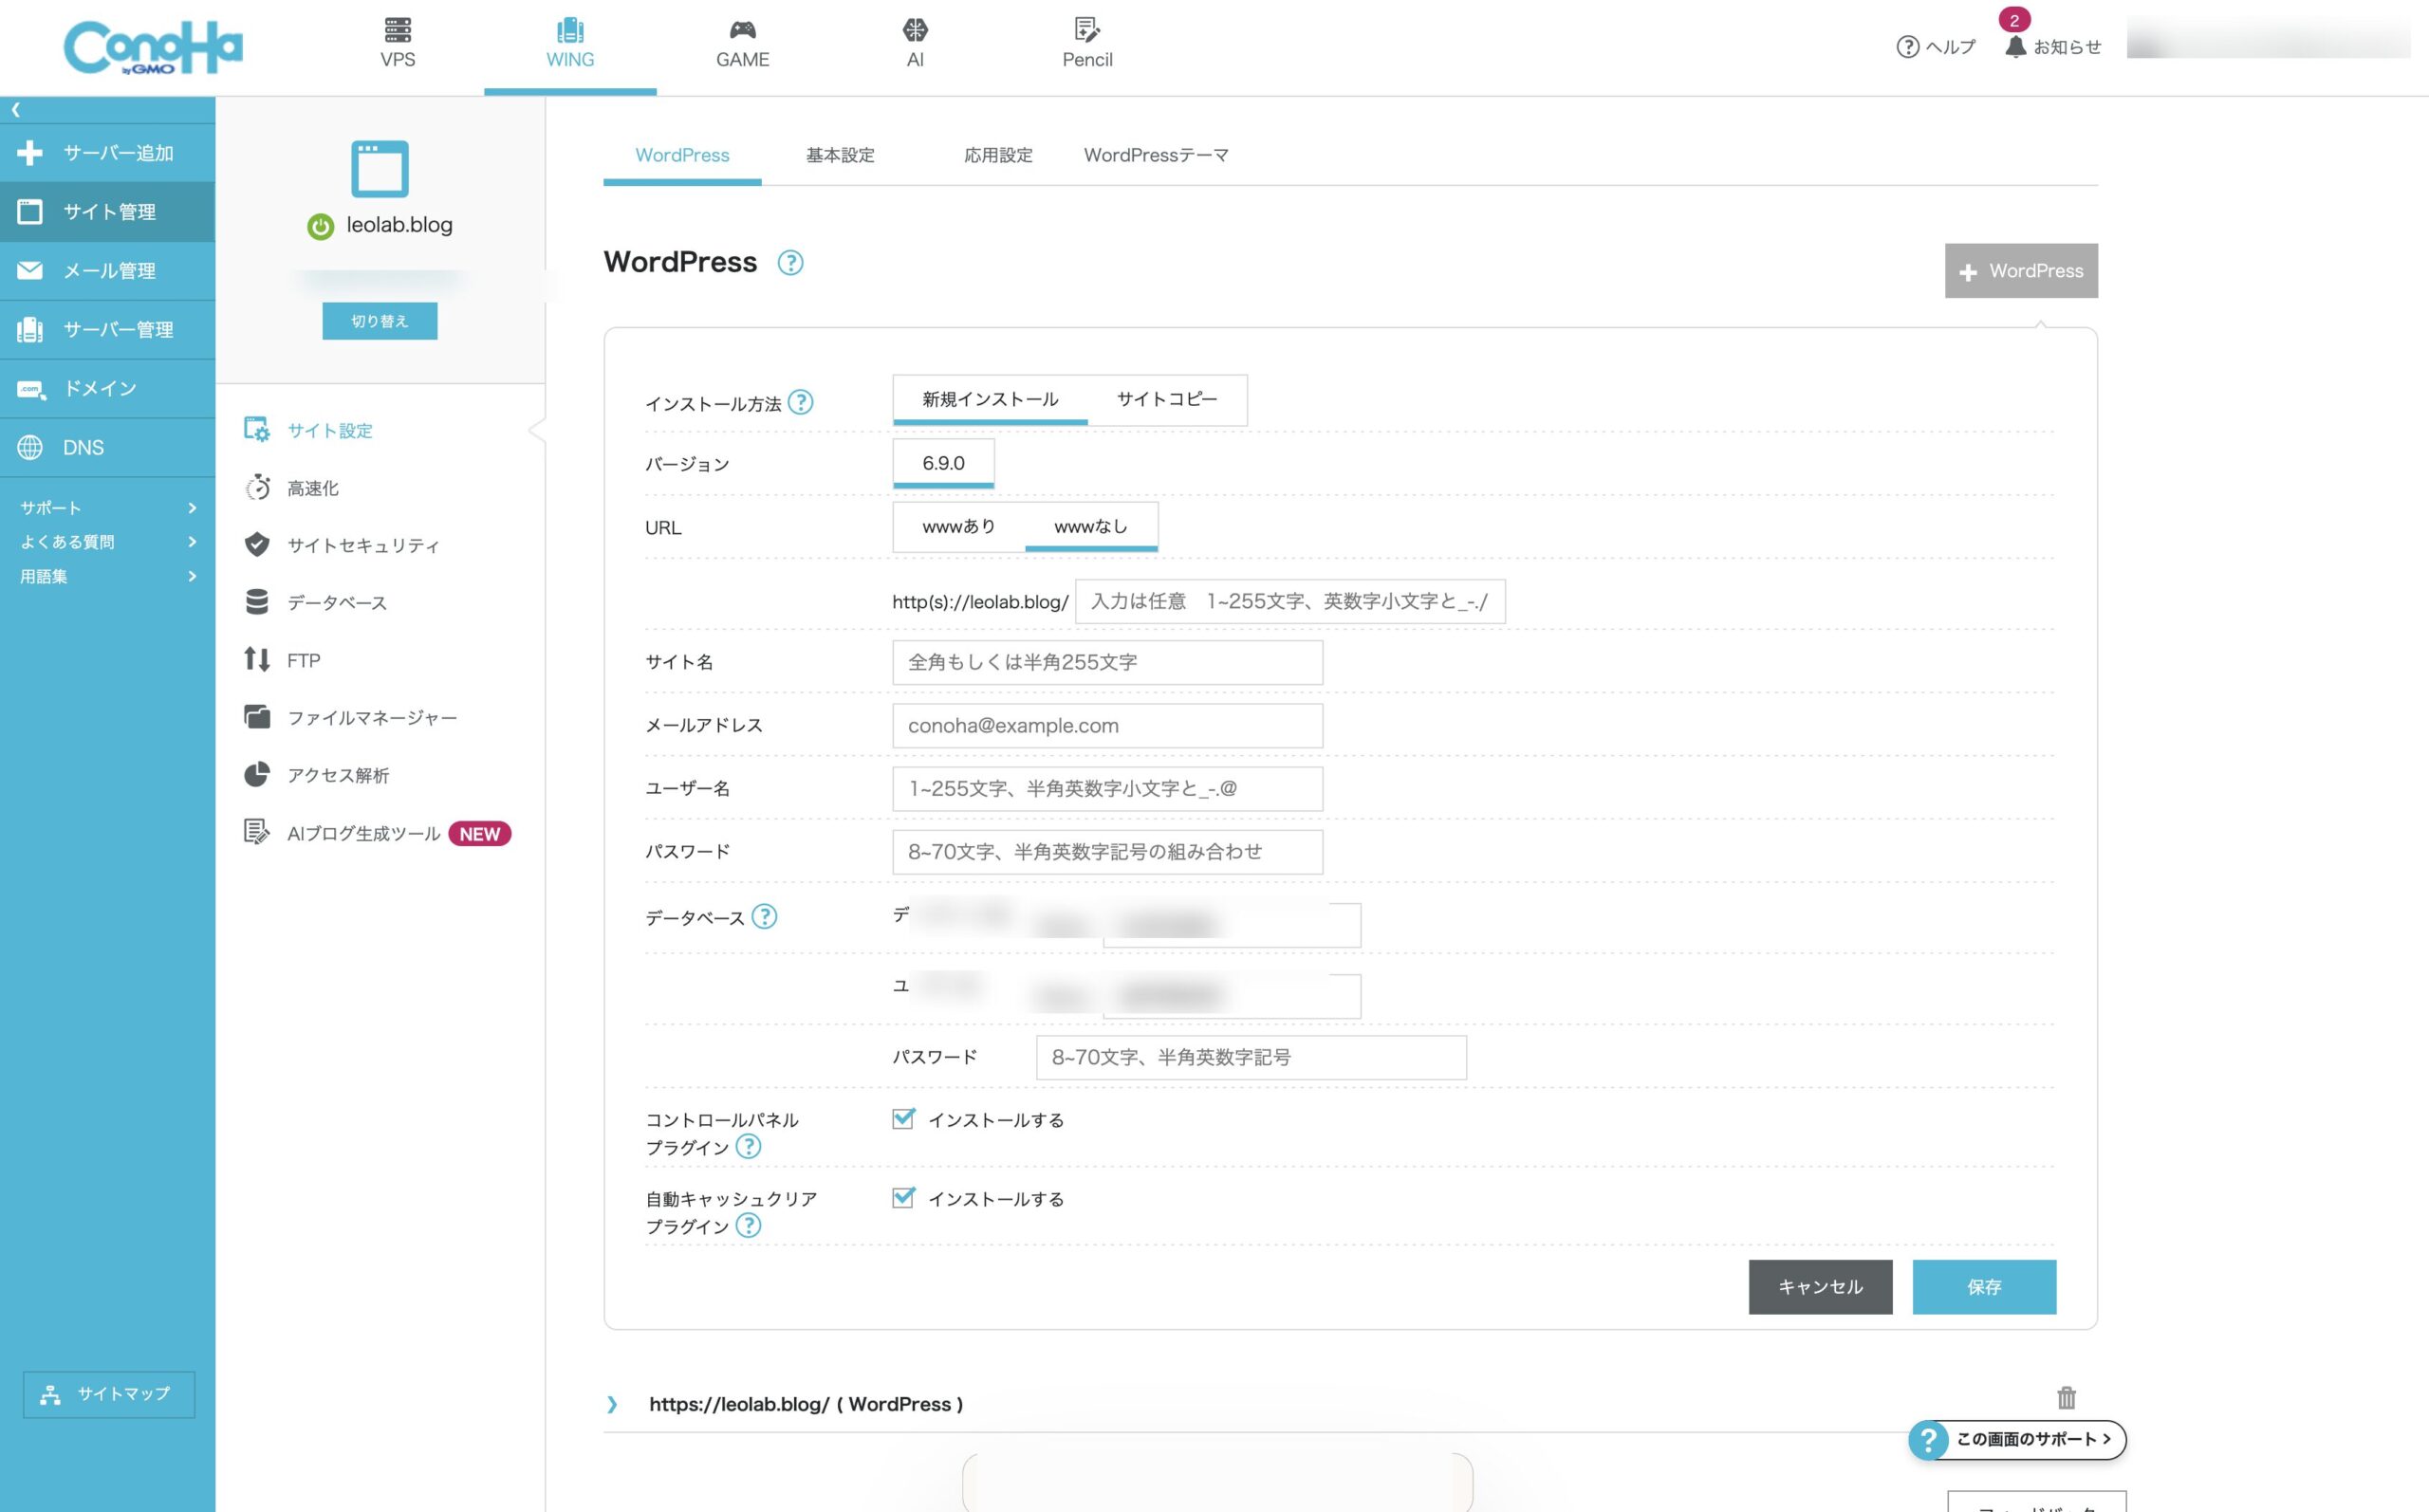Collapse the left sidebar with the arrow
Screen dimensions: 2429x1512
[x=15, y=109]
